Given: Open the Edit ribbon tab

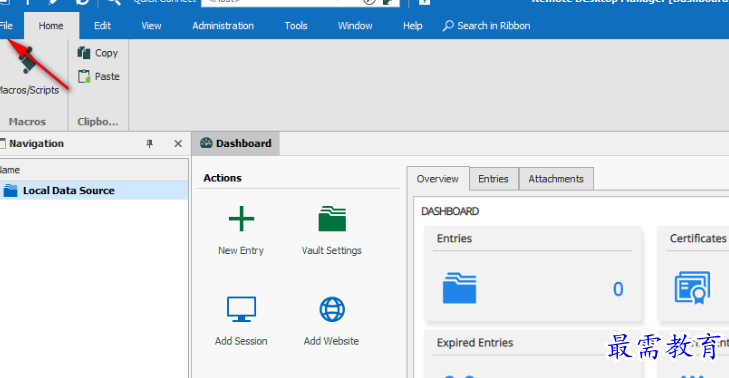Looking at the screenshot, I should tap(102, 26).
